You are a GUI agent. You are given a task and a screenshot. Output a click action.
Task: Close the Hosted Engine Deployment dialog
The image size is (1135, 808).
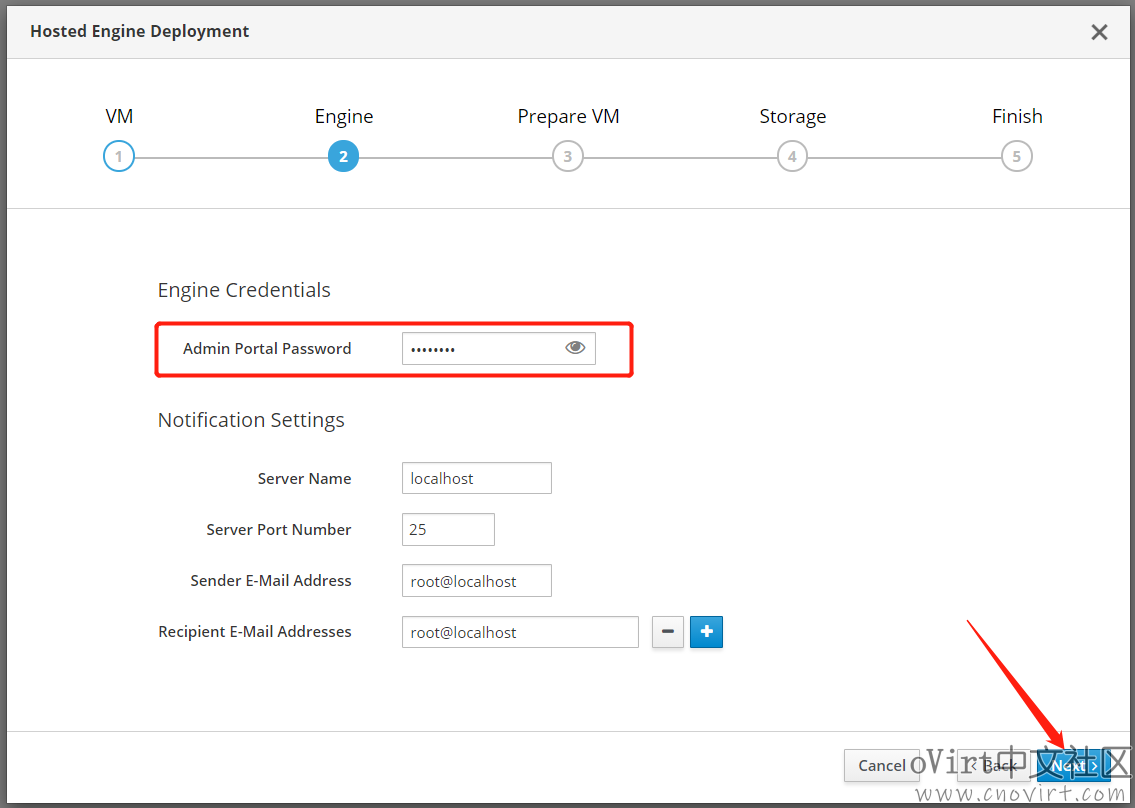(x=1099, y=32)
